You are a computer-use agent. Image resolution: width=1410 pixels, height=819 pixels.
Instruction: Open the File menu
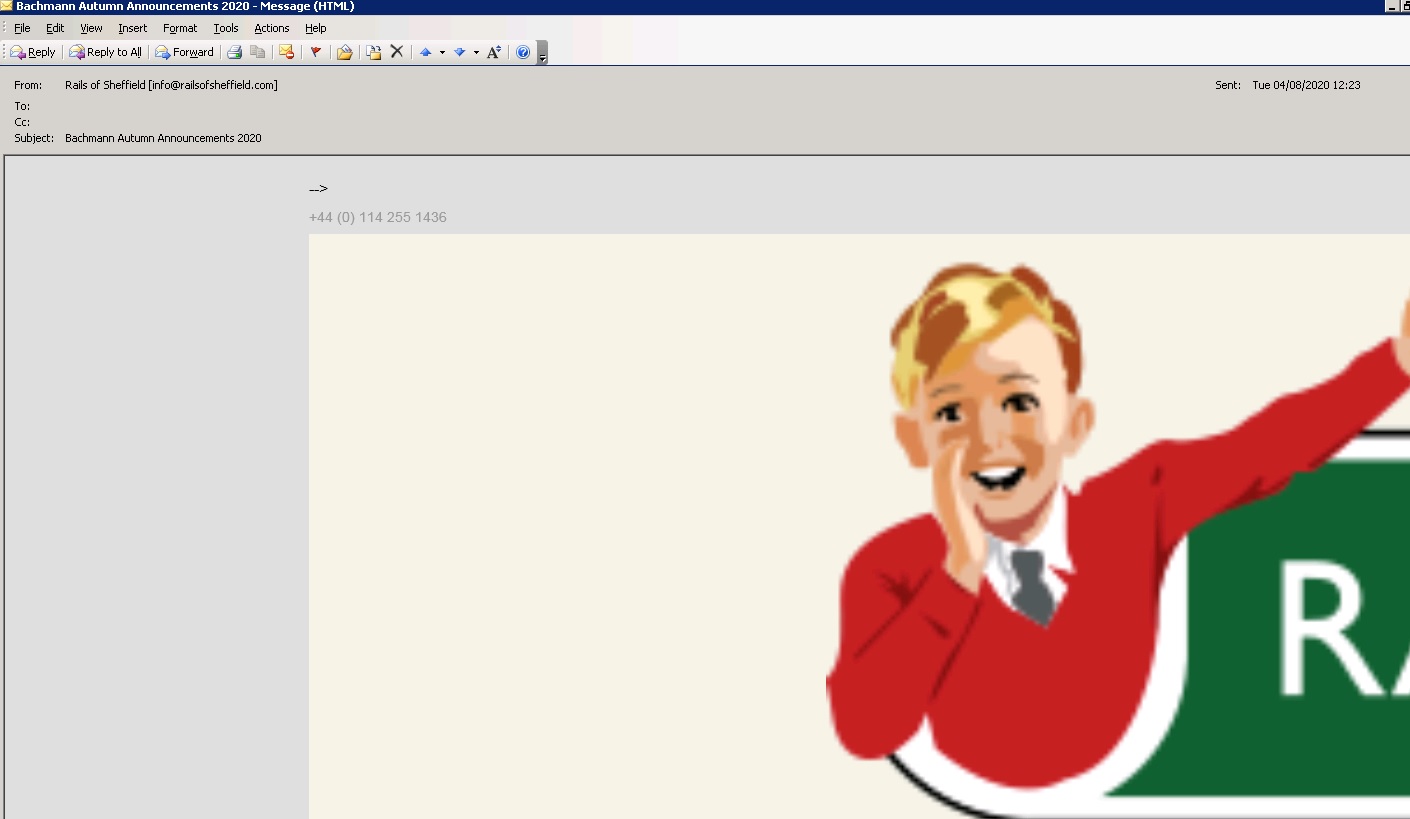click(22, 28)
